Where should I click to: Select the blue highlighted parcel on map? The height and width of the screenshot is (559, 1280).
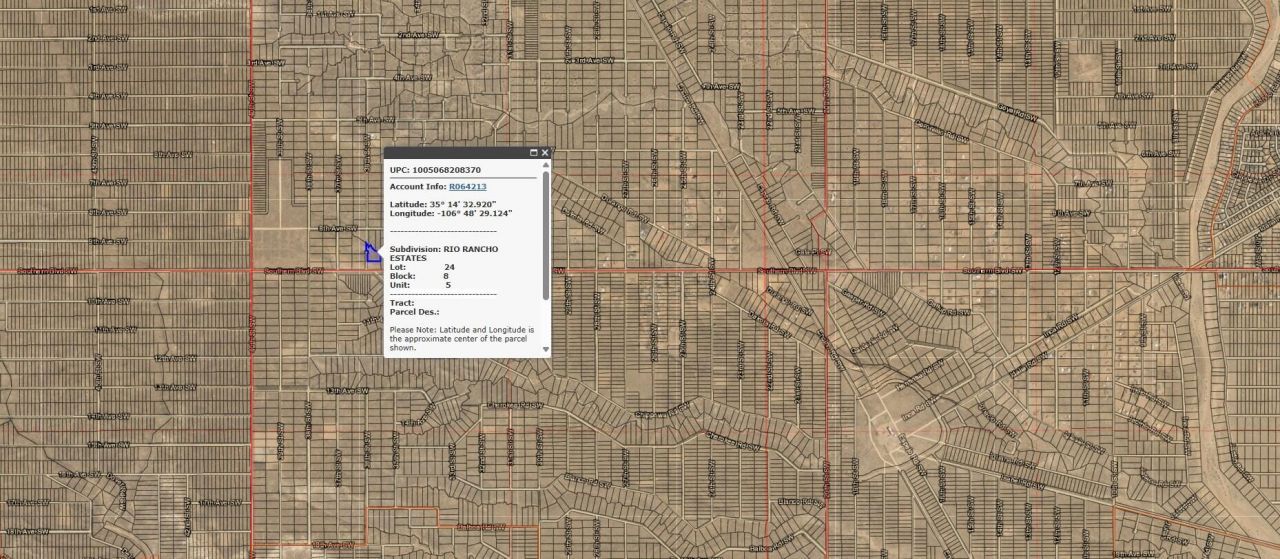click(x=373, y=254)
